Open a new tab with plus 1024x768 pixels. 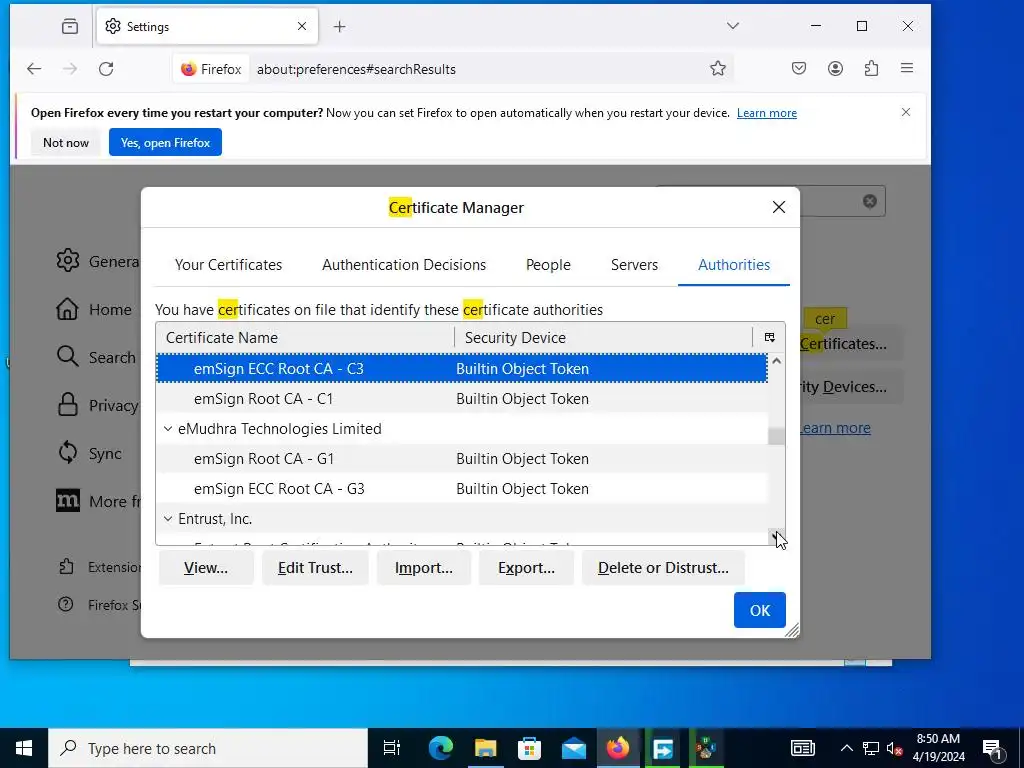point(340,27)
